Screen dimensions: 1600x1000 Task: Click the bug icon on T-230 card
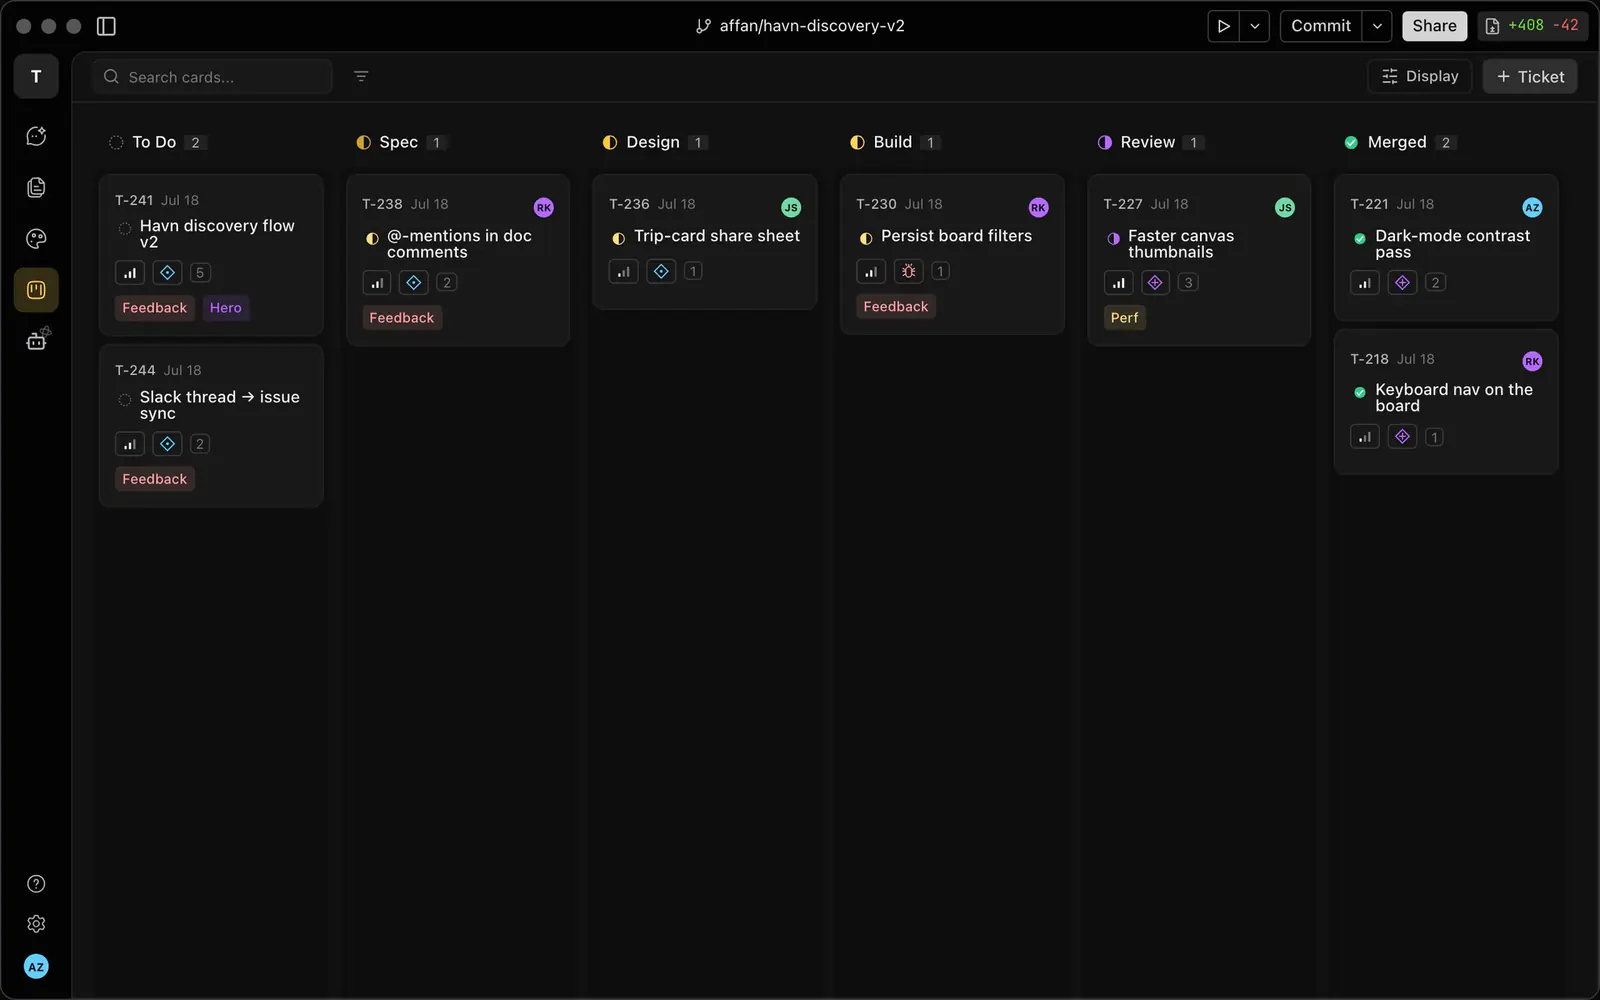909,271
